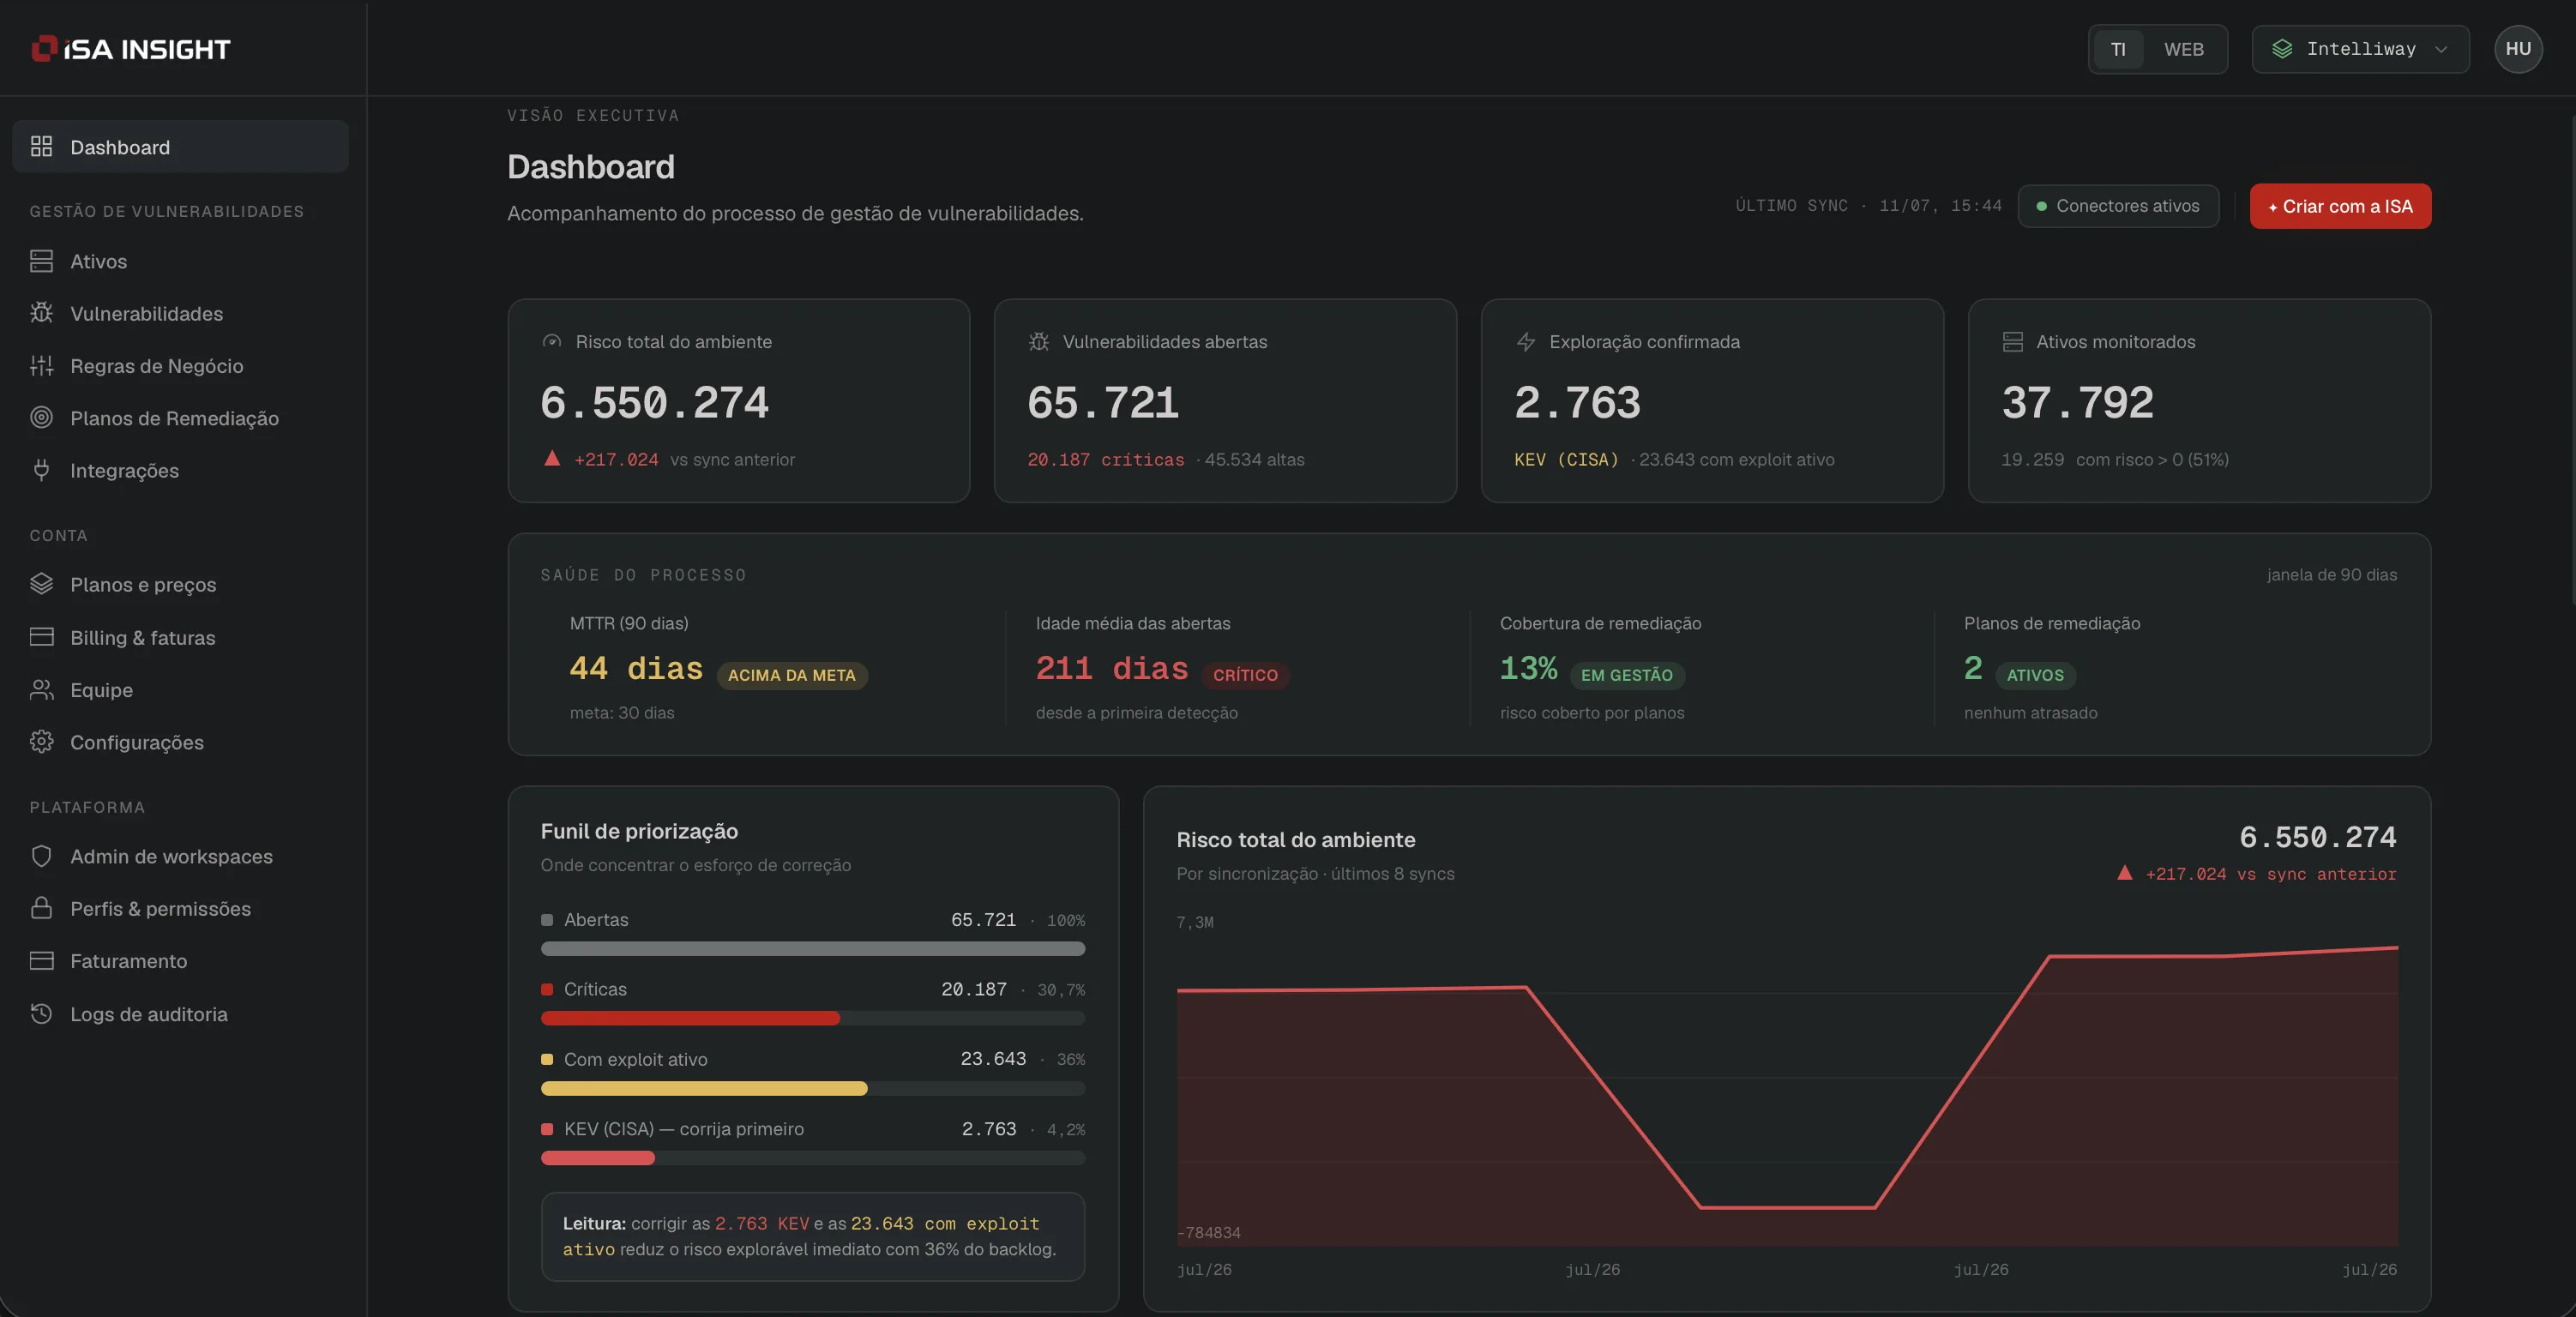Click the ACIMA DA META badge
This screenshot has height=1317, width=2576.
tap(792, 675)
